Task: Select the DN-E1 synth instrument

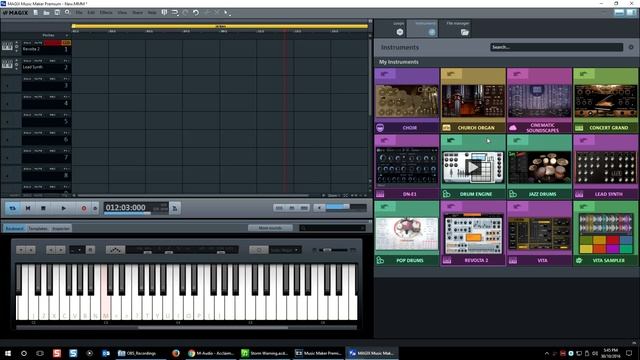Action: (x=407, y=167)
